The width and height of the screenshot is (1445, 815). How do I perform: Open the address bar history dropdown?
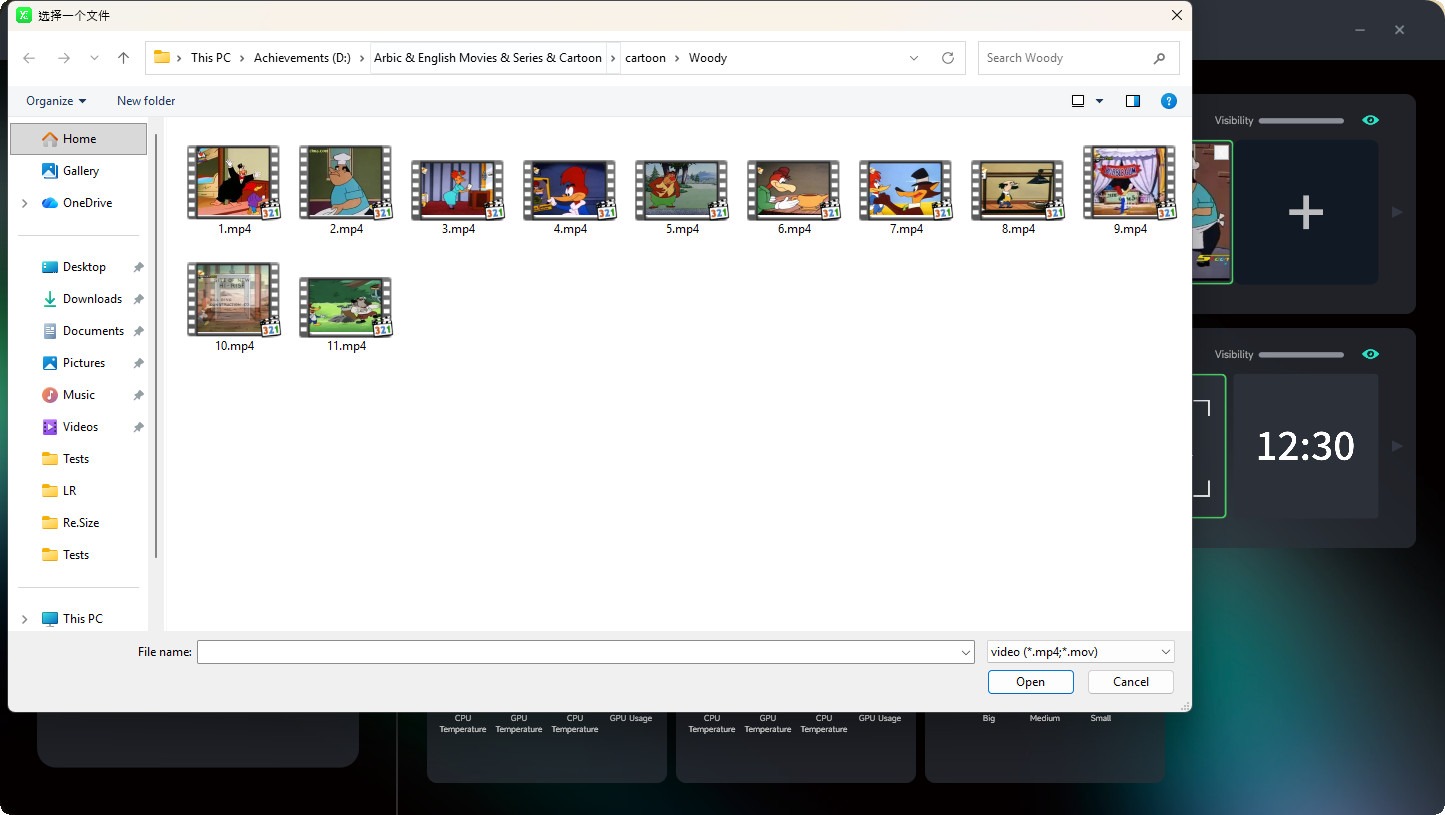coord(914,58)
